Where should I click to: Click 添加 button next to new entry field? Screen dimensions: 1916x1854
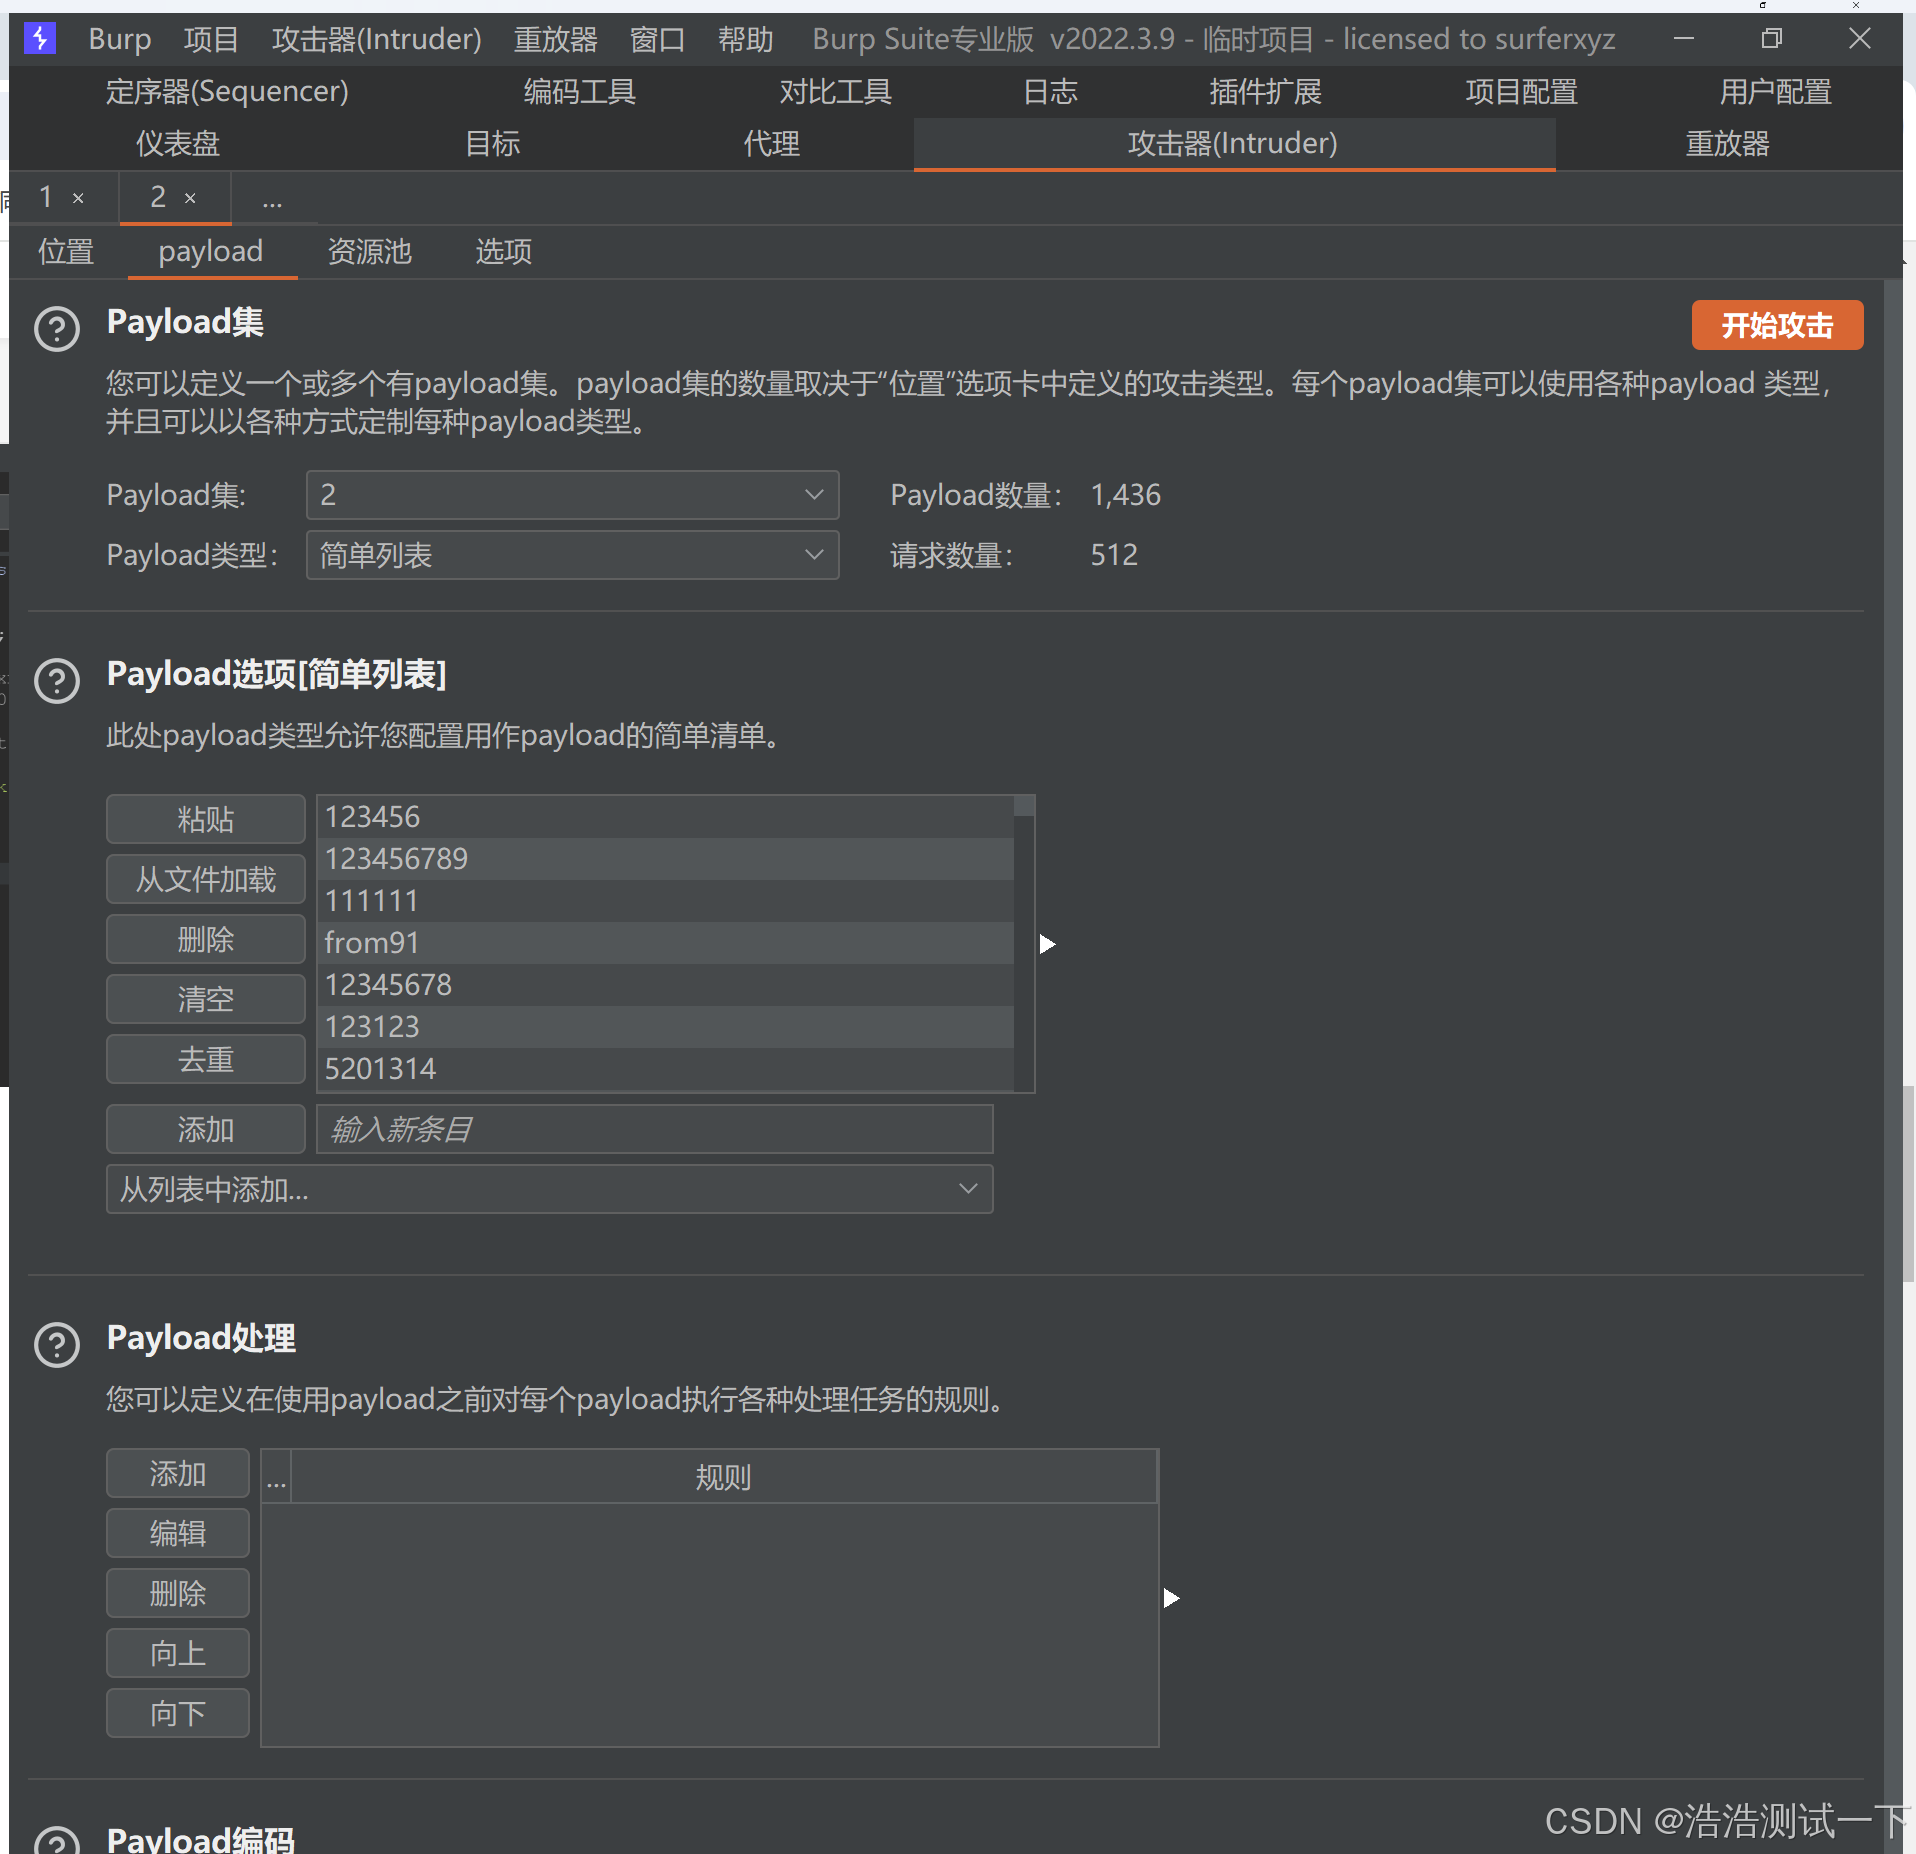(x=206, y=1129)
